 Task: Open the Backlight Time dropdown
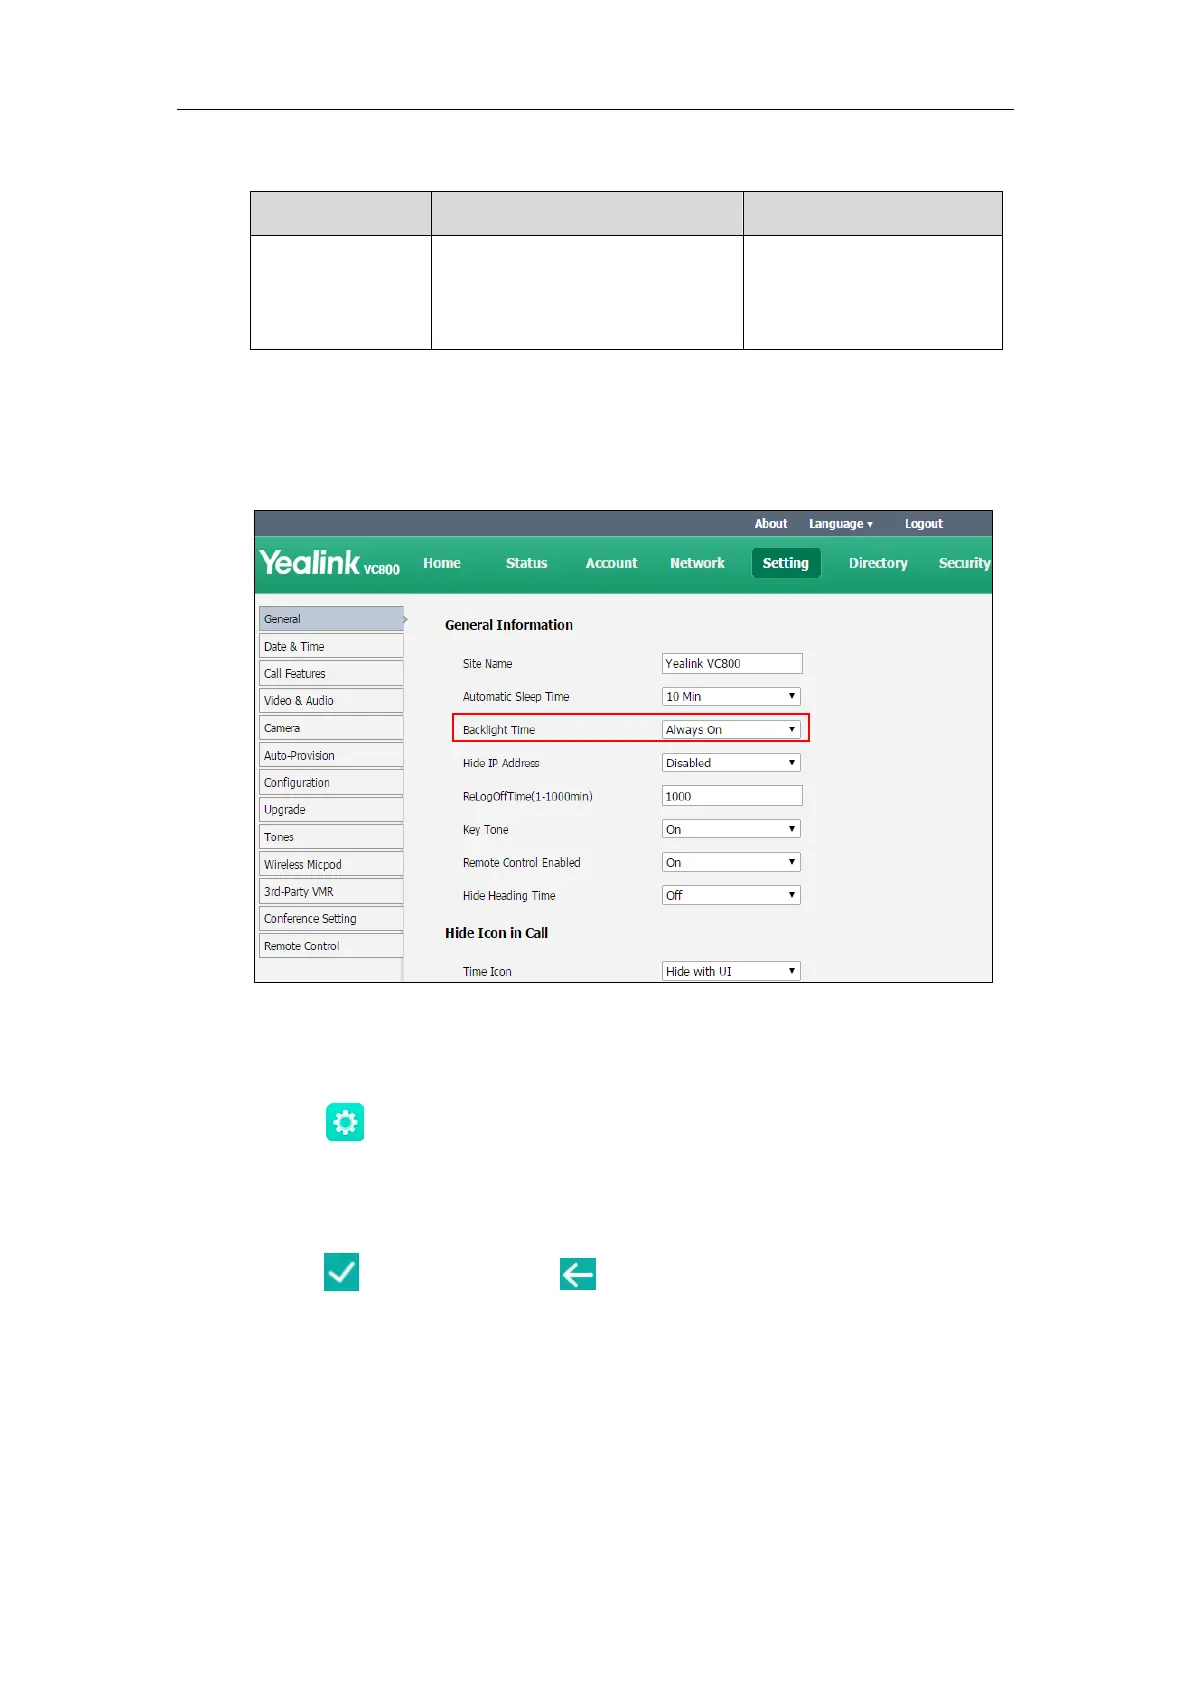[731, 730]
